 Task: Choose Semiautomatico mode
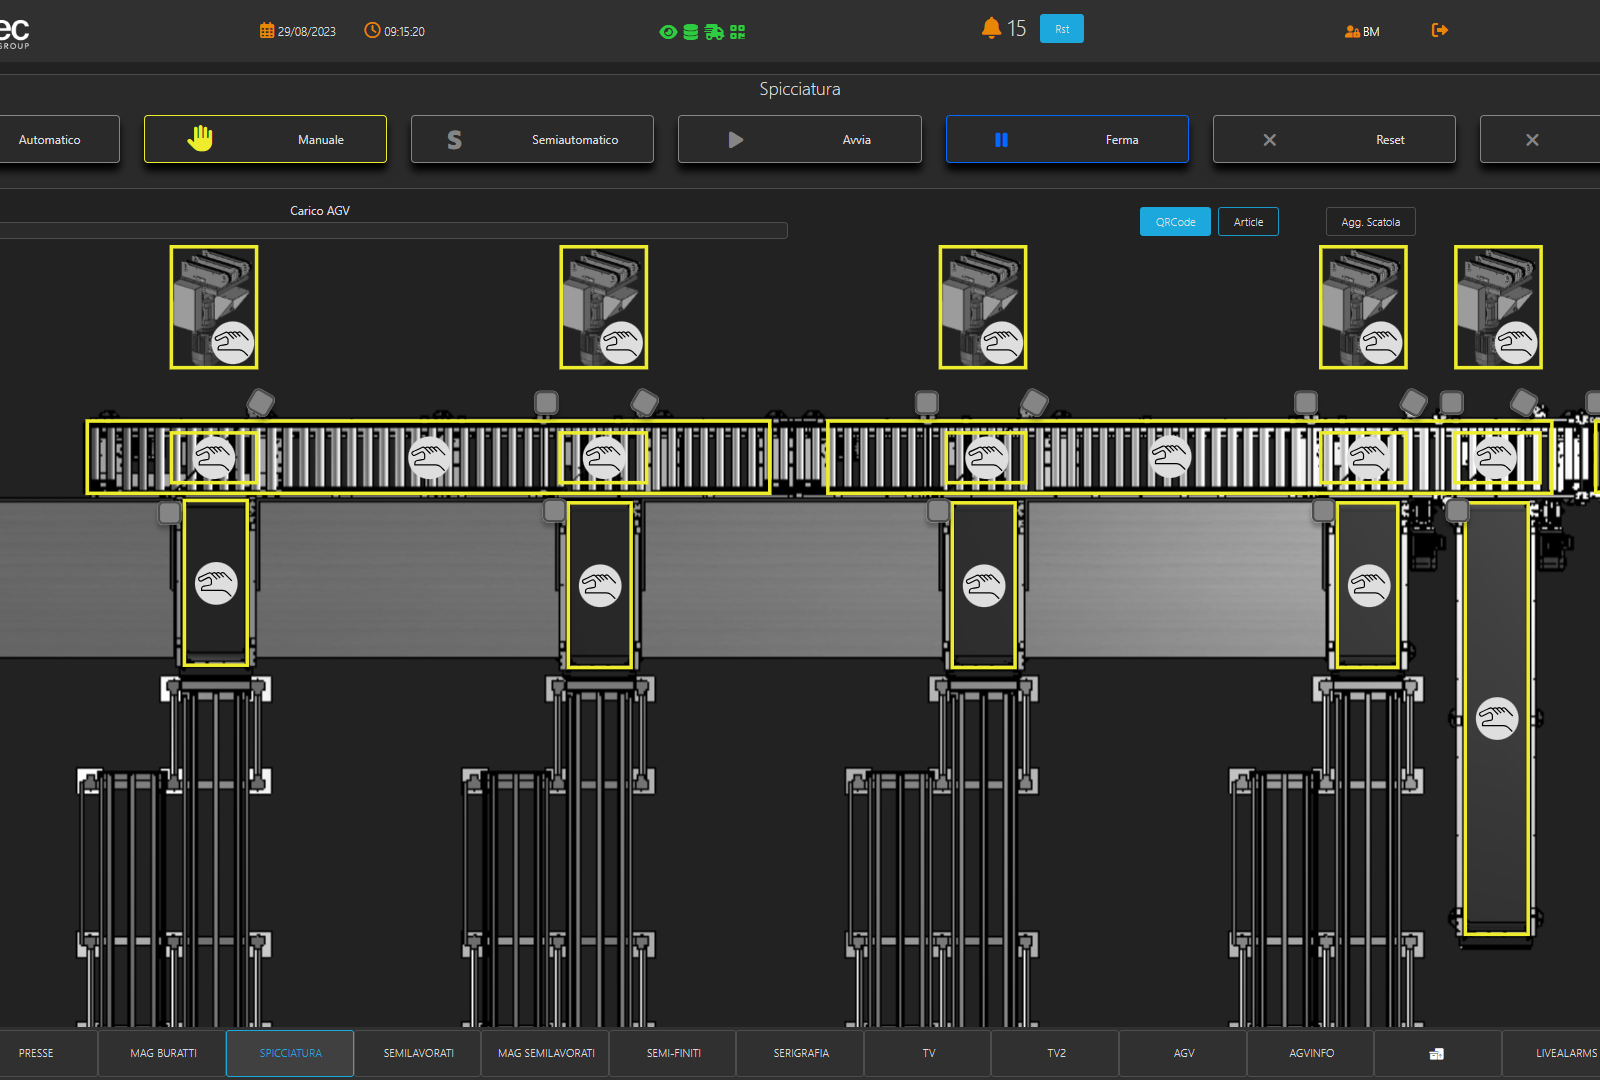(532, 139)
